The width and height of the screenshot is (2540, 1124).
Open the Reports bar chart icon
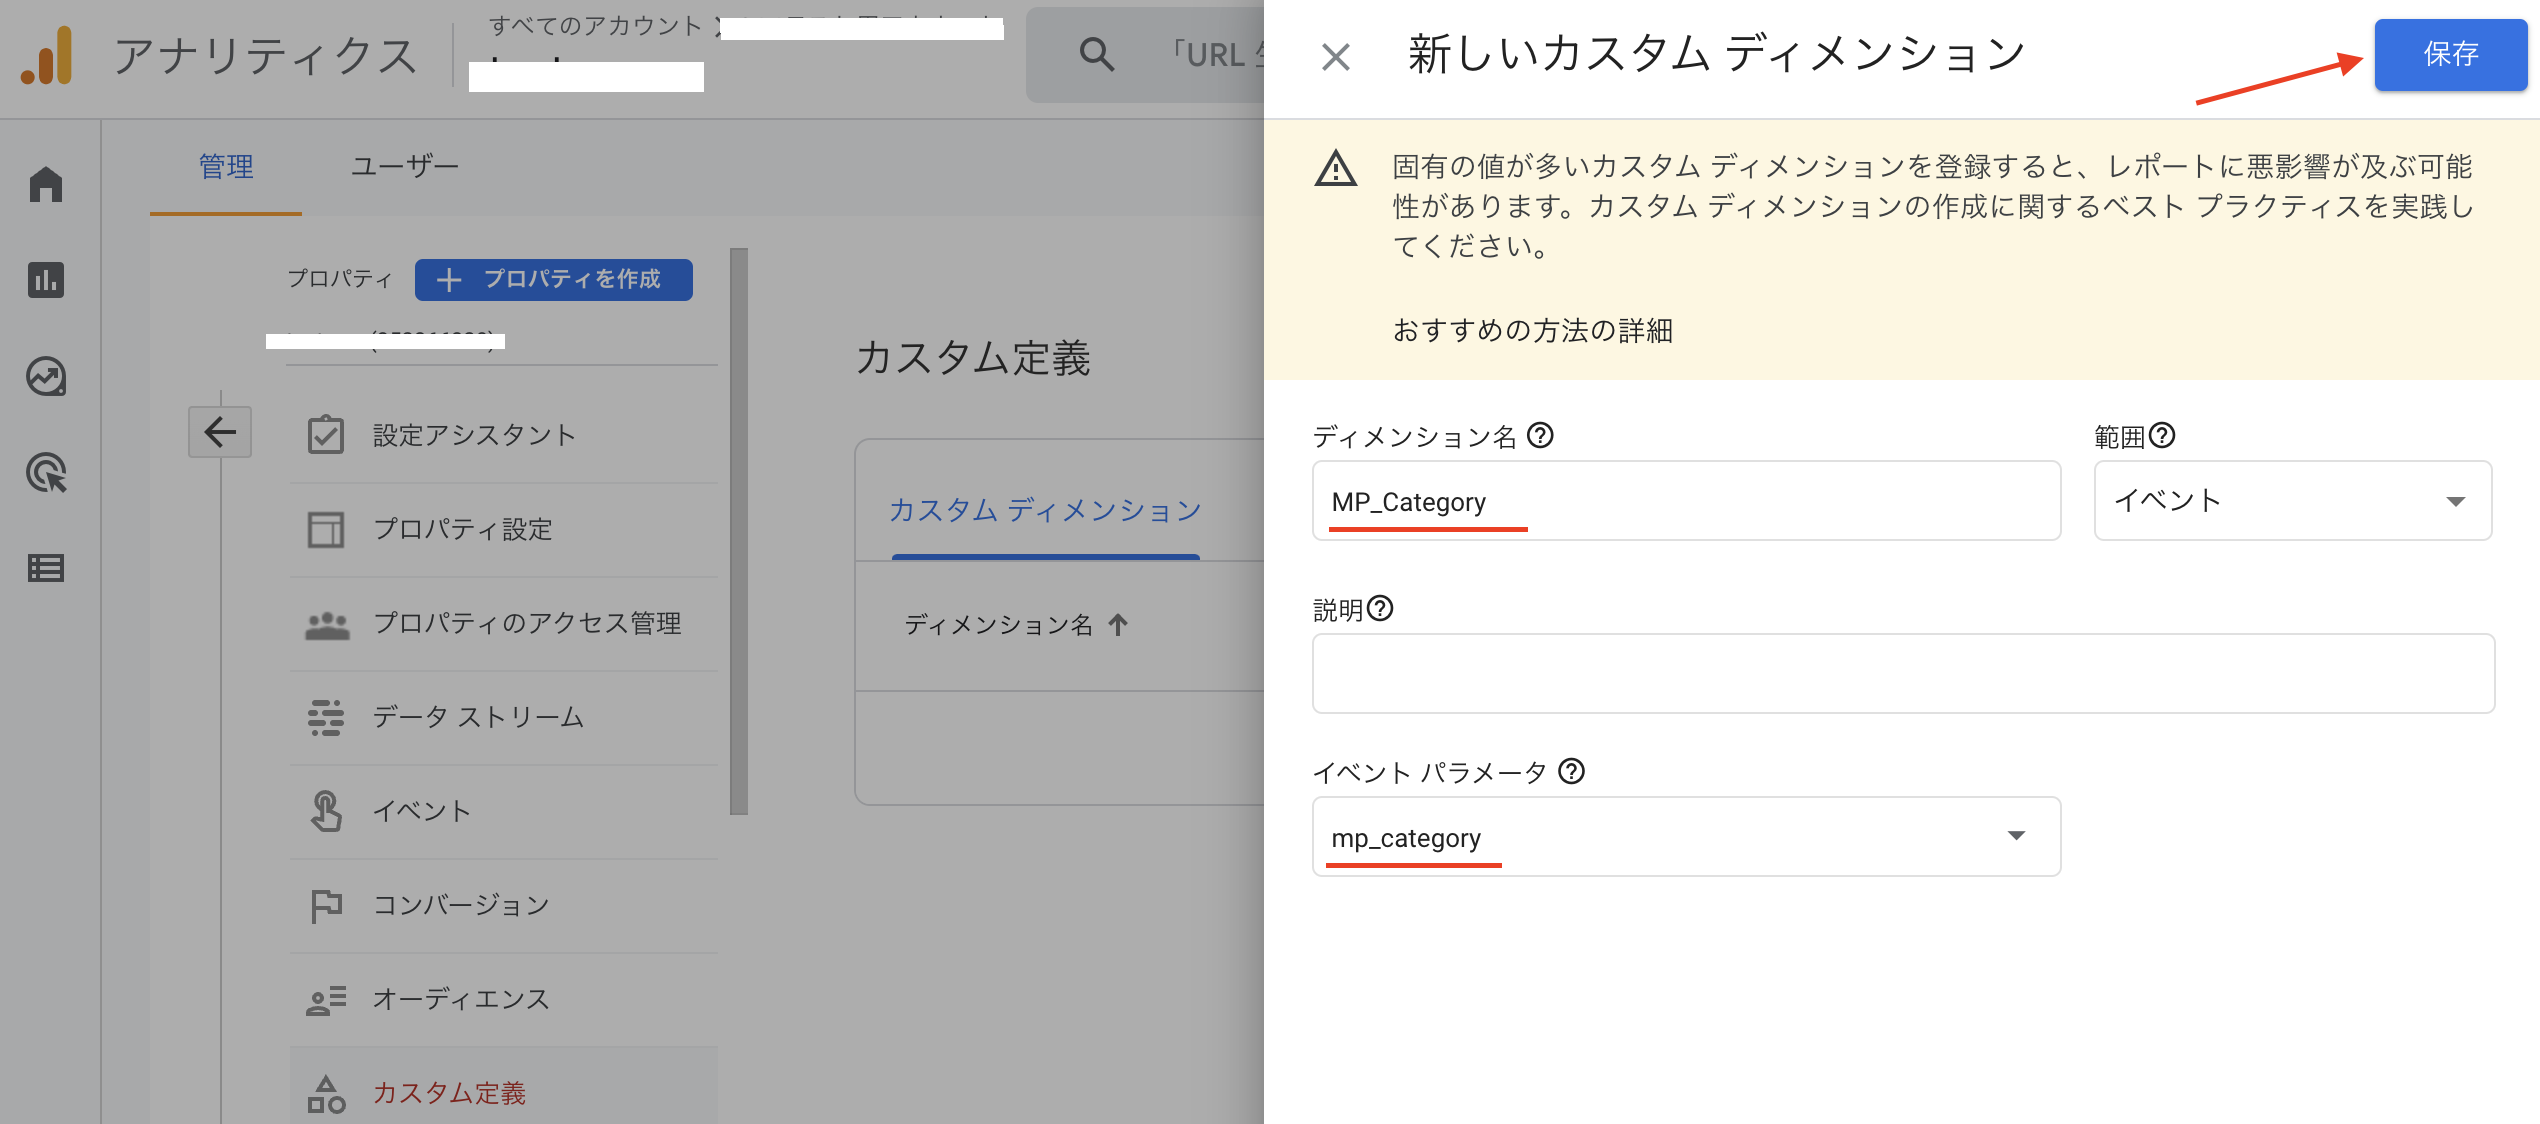coord(46,280)
